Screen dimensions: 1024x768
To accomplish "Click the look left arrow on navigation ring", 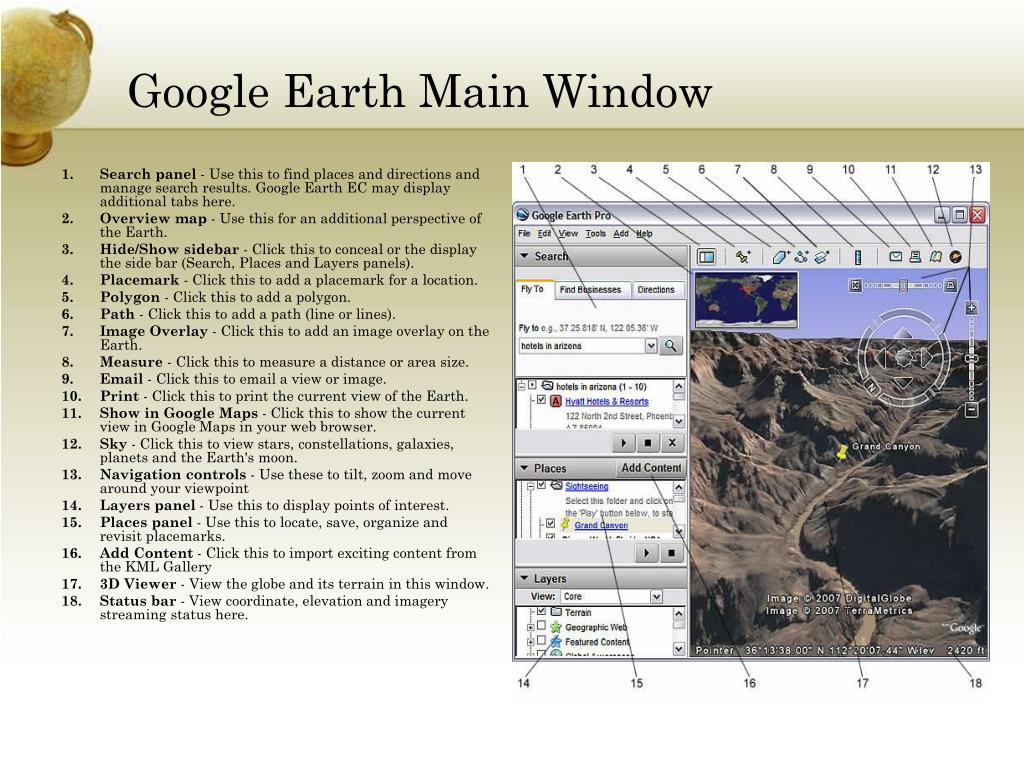I will (x=880, y=357).
